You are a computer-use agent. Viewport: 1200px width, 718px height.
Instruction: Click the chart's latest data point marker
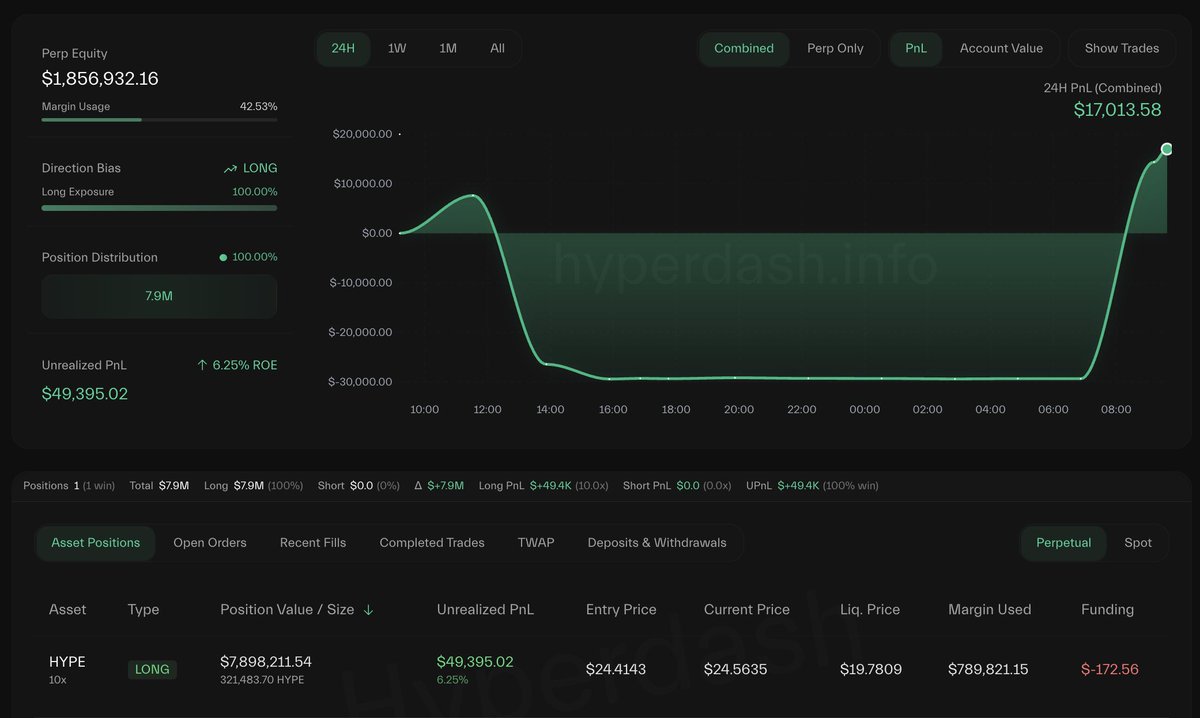click(1166, 149)
